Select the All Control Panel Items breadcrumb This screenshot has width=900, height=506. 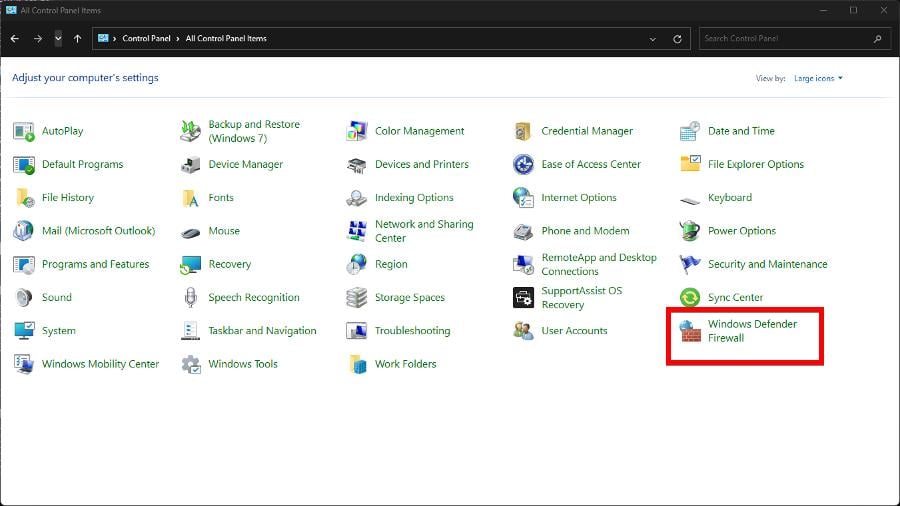[x=226, y=38]
